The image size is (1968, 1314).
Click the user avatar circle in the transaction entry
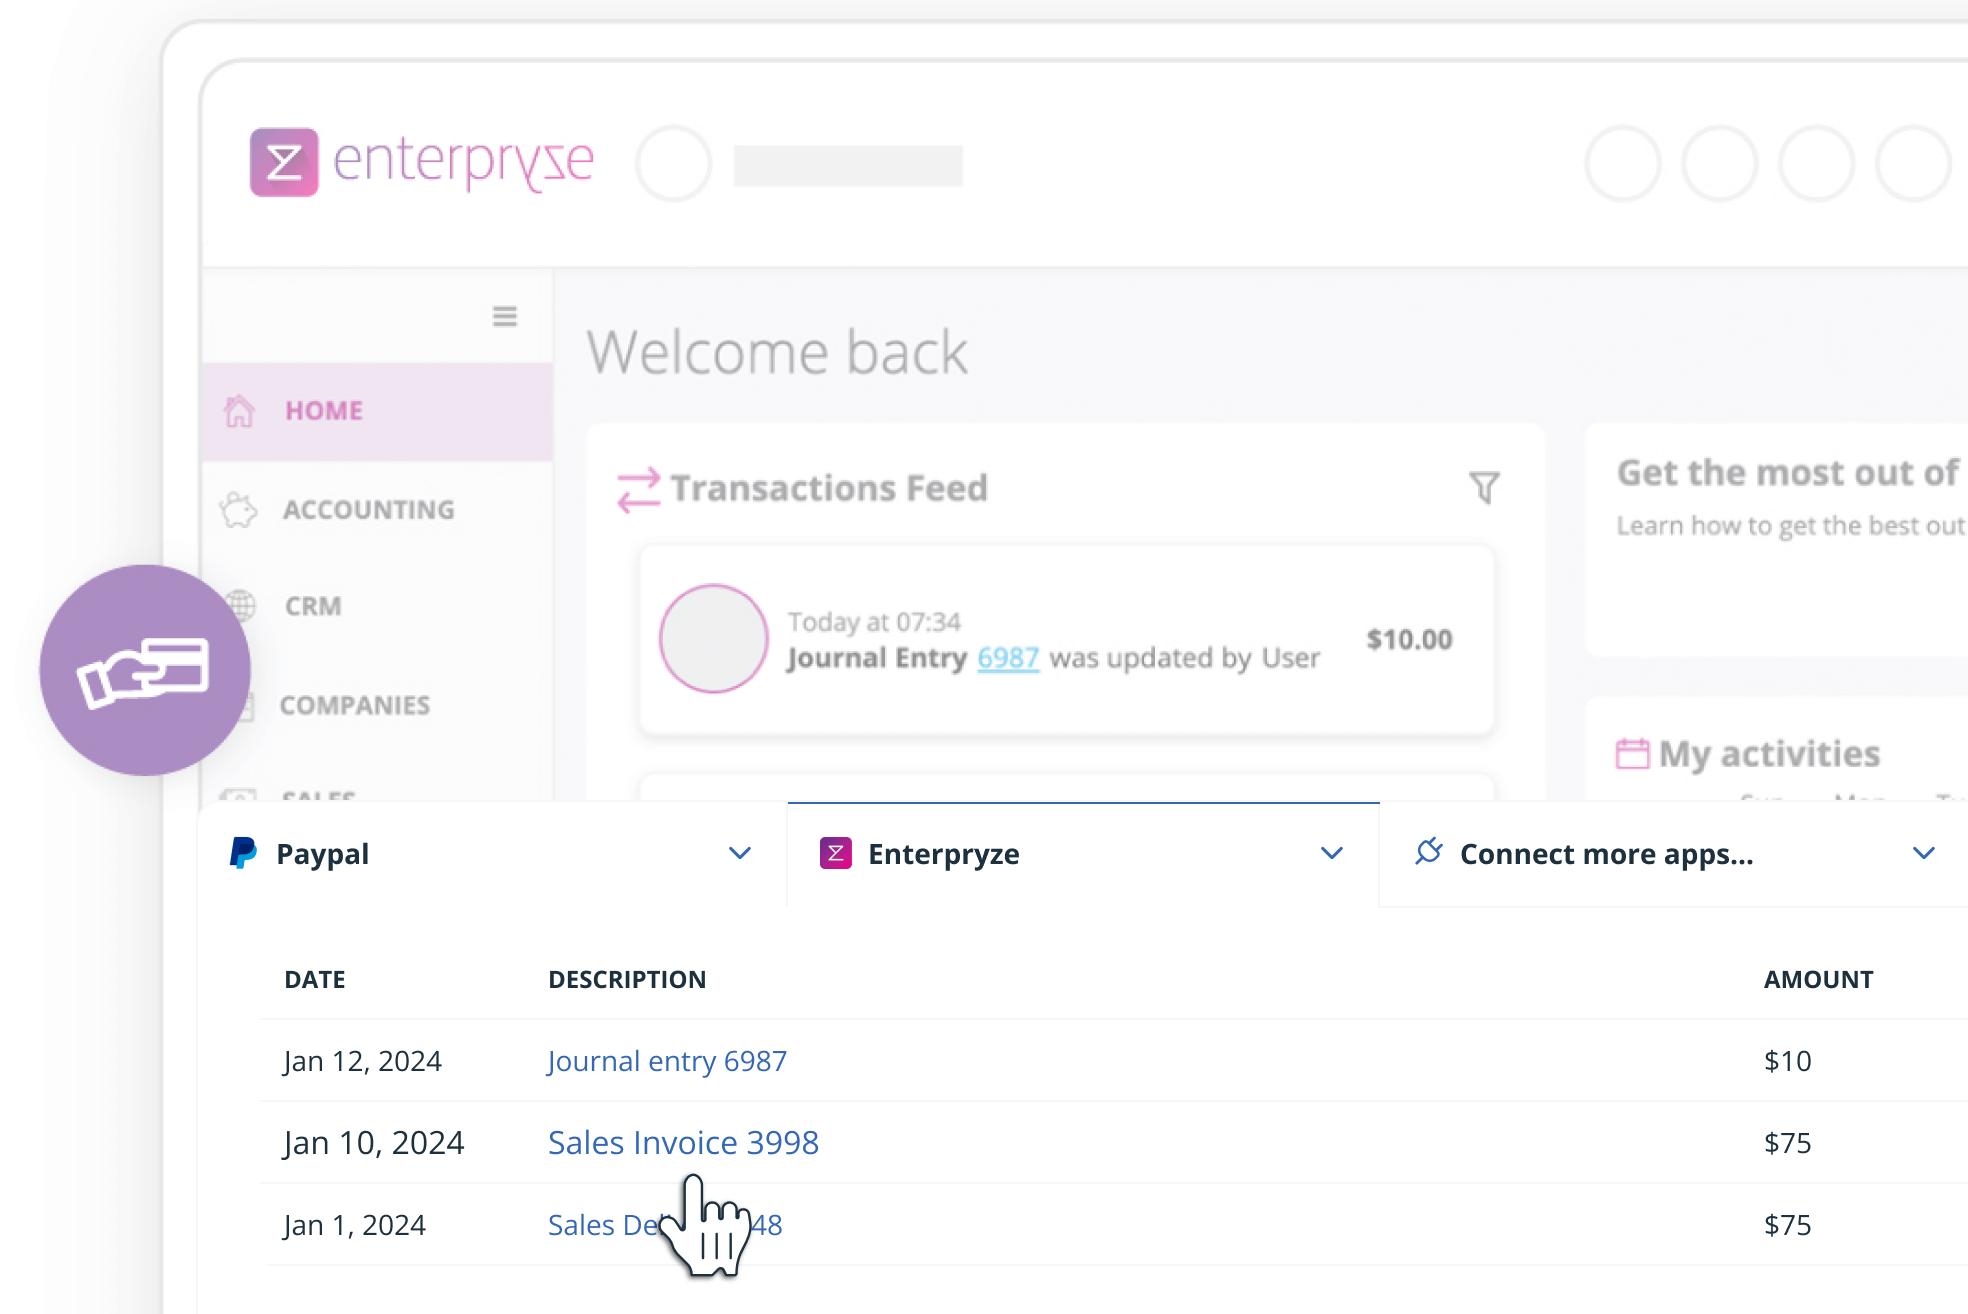(713, 639)
